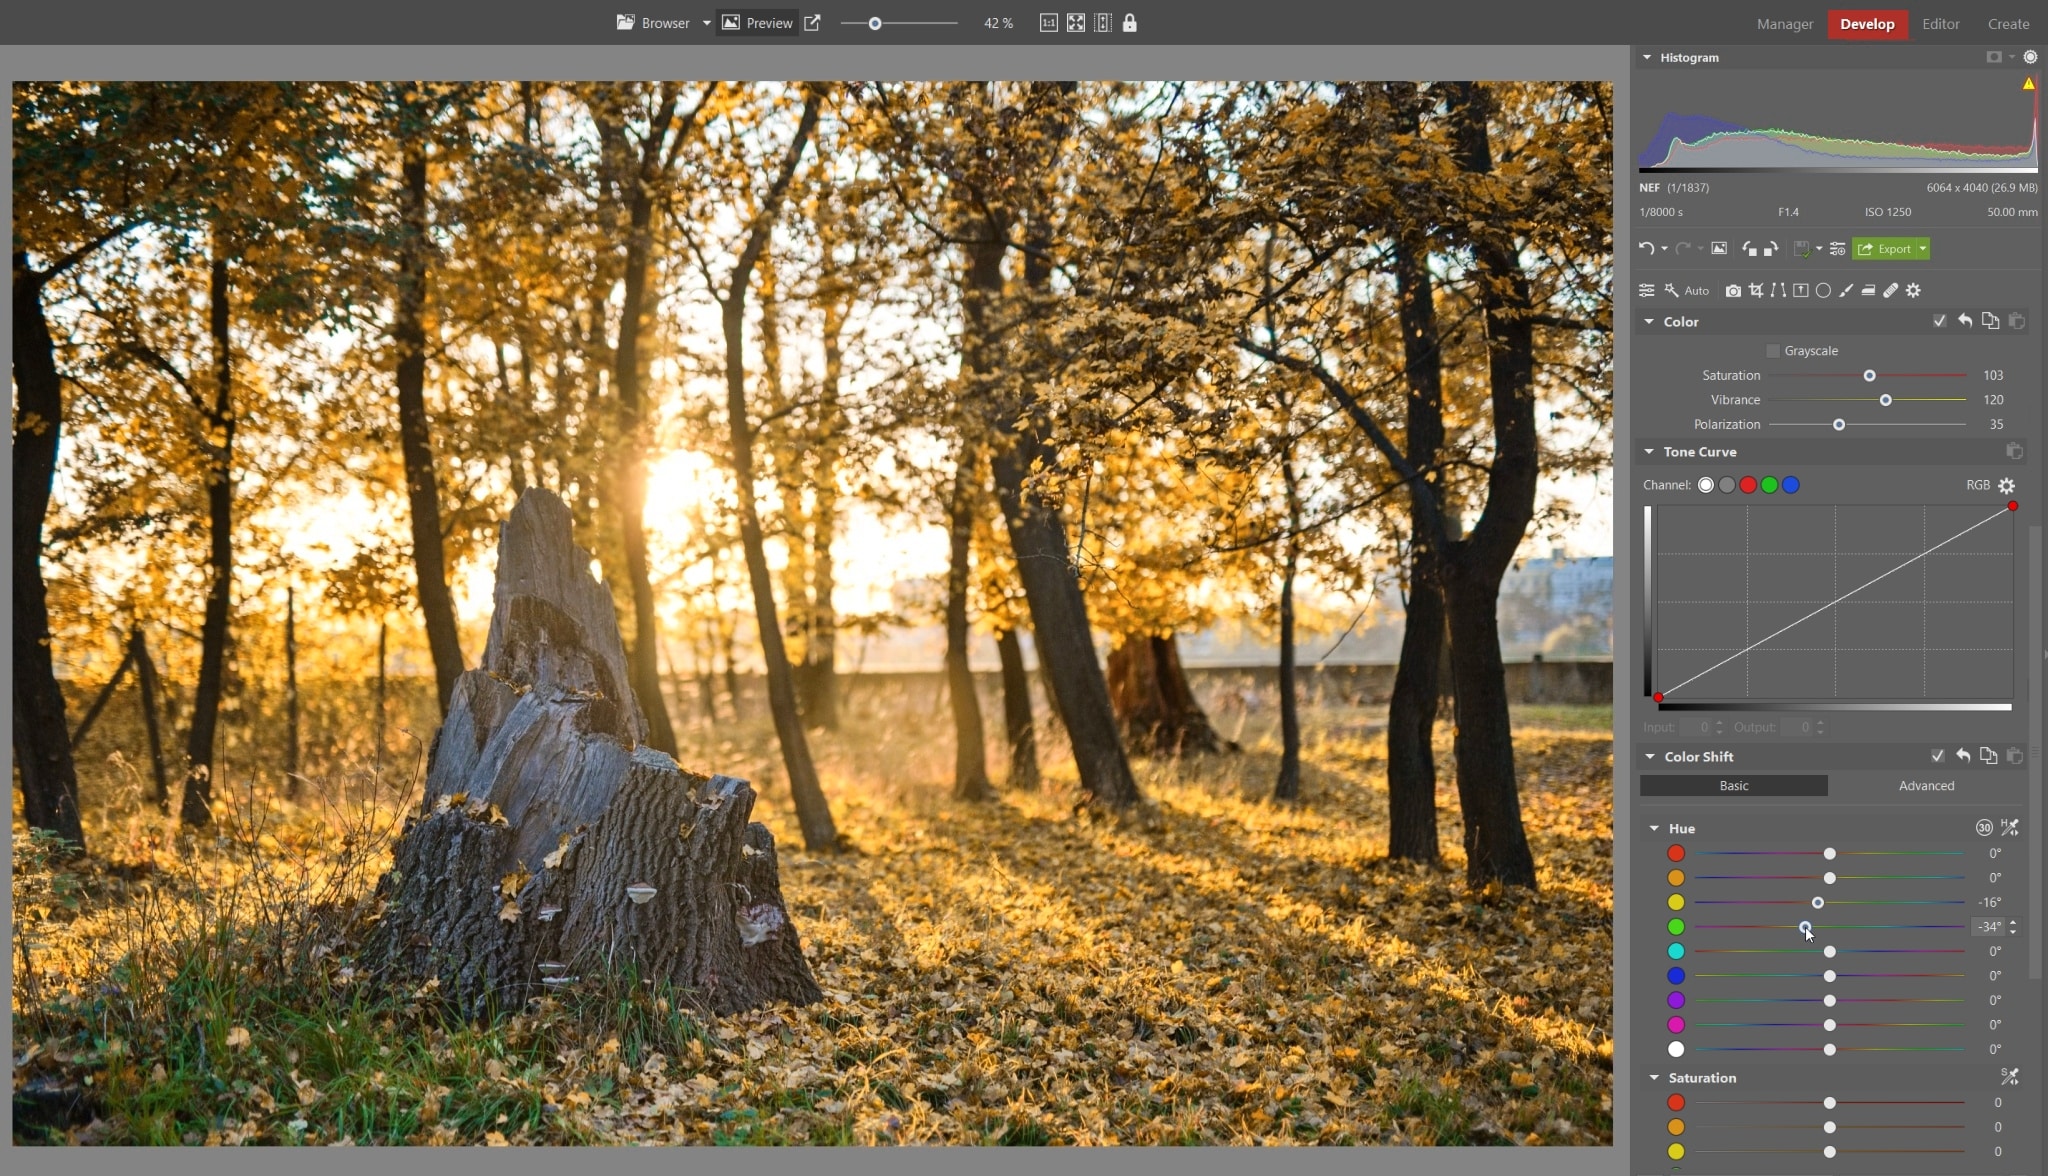This screenshot has height=1176, width=2048.
Task: Switch to the Create module
Action: [x=2008, y=24]
